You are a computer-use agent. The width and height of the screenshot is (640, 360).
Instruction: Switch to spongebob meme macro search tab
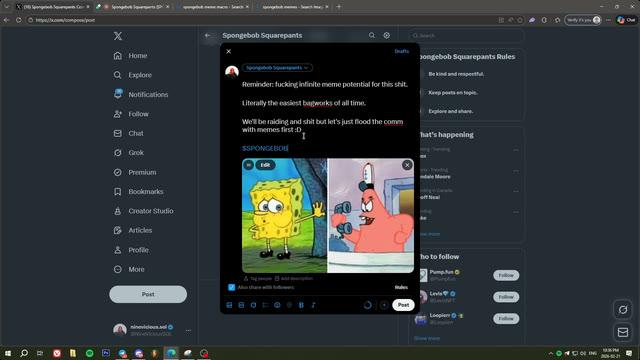point(212,7)
